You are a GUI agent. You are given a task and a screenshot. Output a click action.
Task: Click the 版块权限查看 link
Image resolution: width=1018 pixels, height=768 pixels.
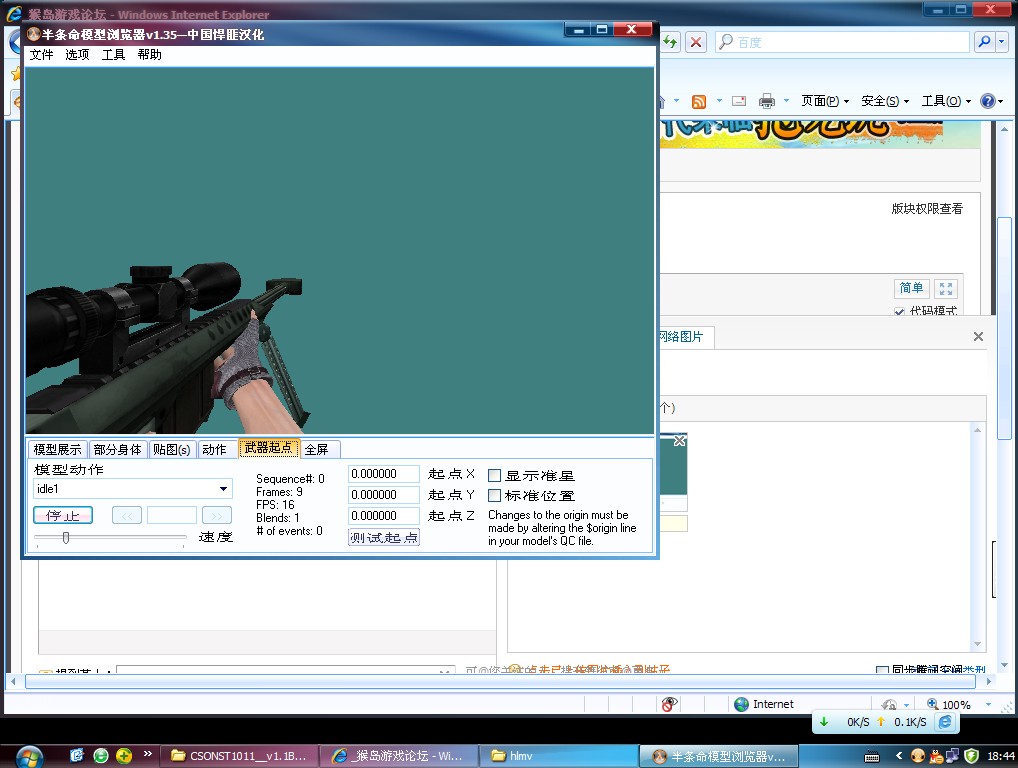927,208
